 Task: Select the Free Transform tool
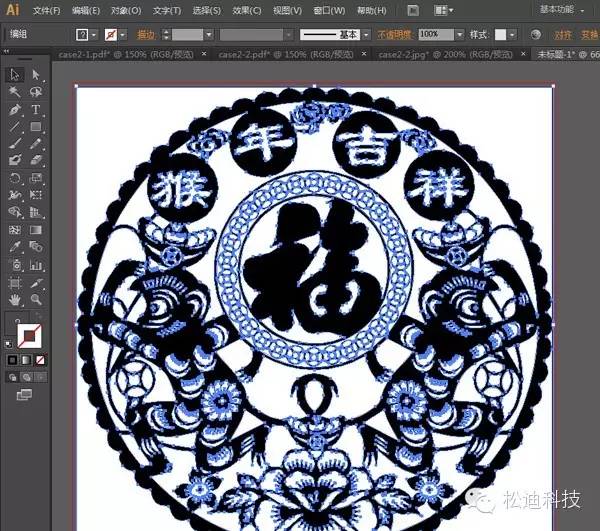(x=36, y=195)
